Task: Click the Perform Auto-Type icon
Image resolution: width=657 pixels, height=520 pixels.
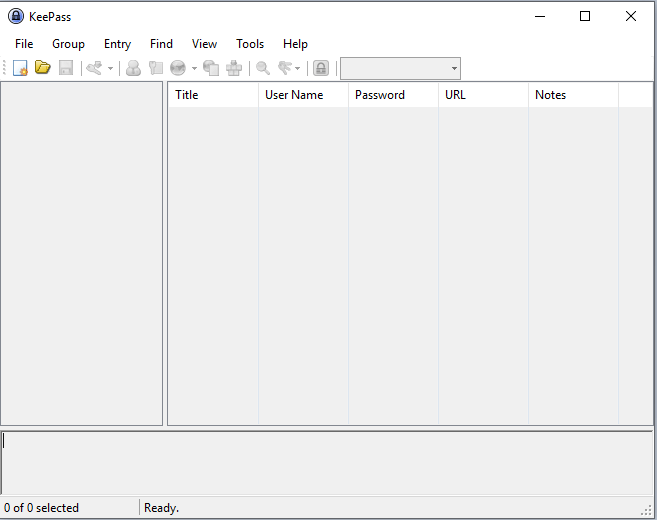Action: pos(234,68)
